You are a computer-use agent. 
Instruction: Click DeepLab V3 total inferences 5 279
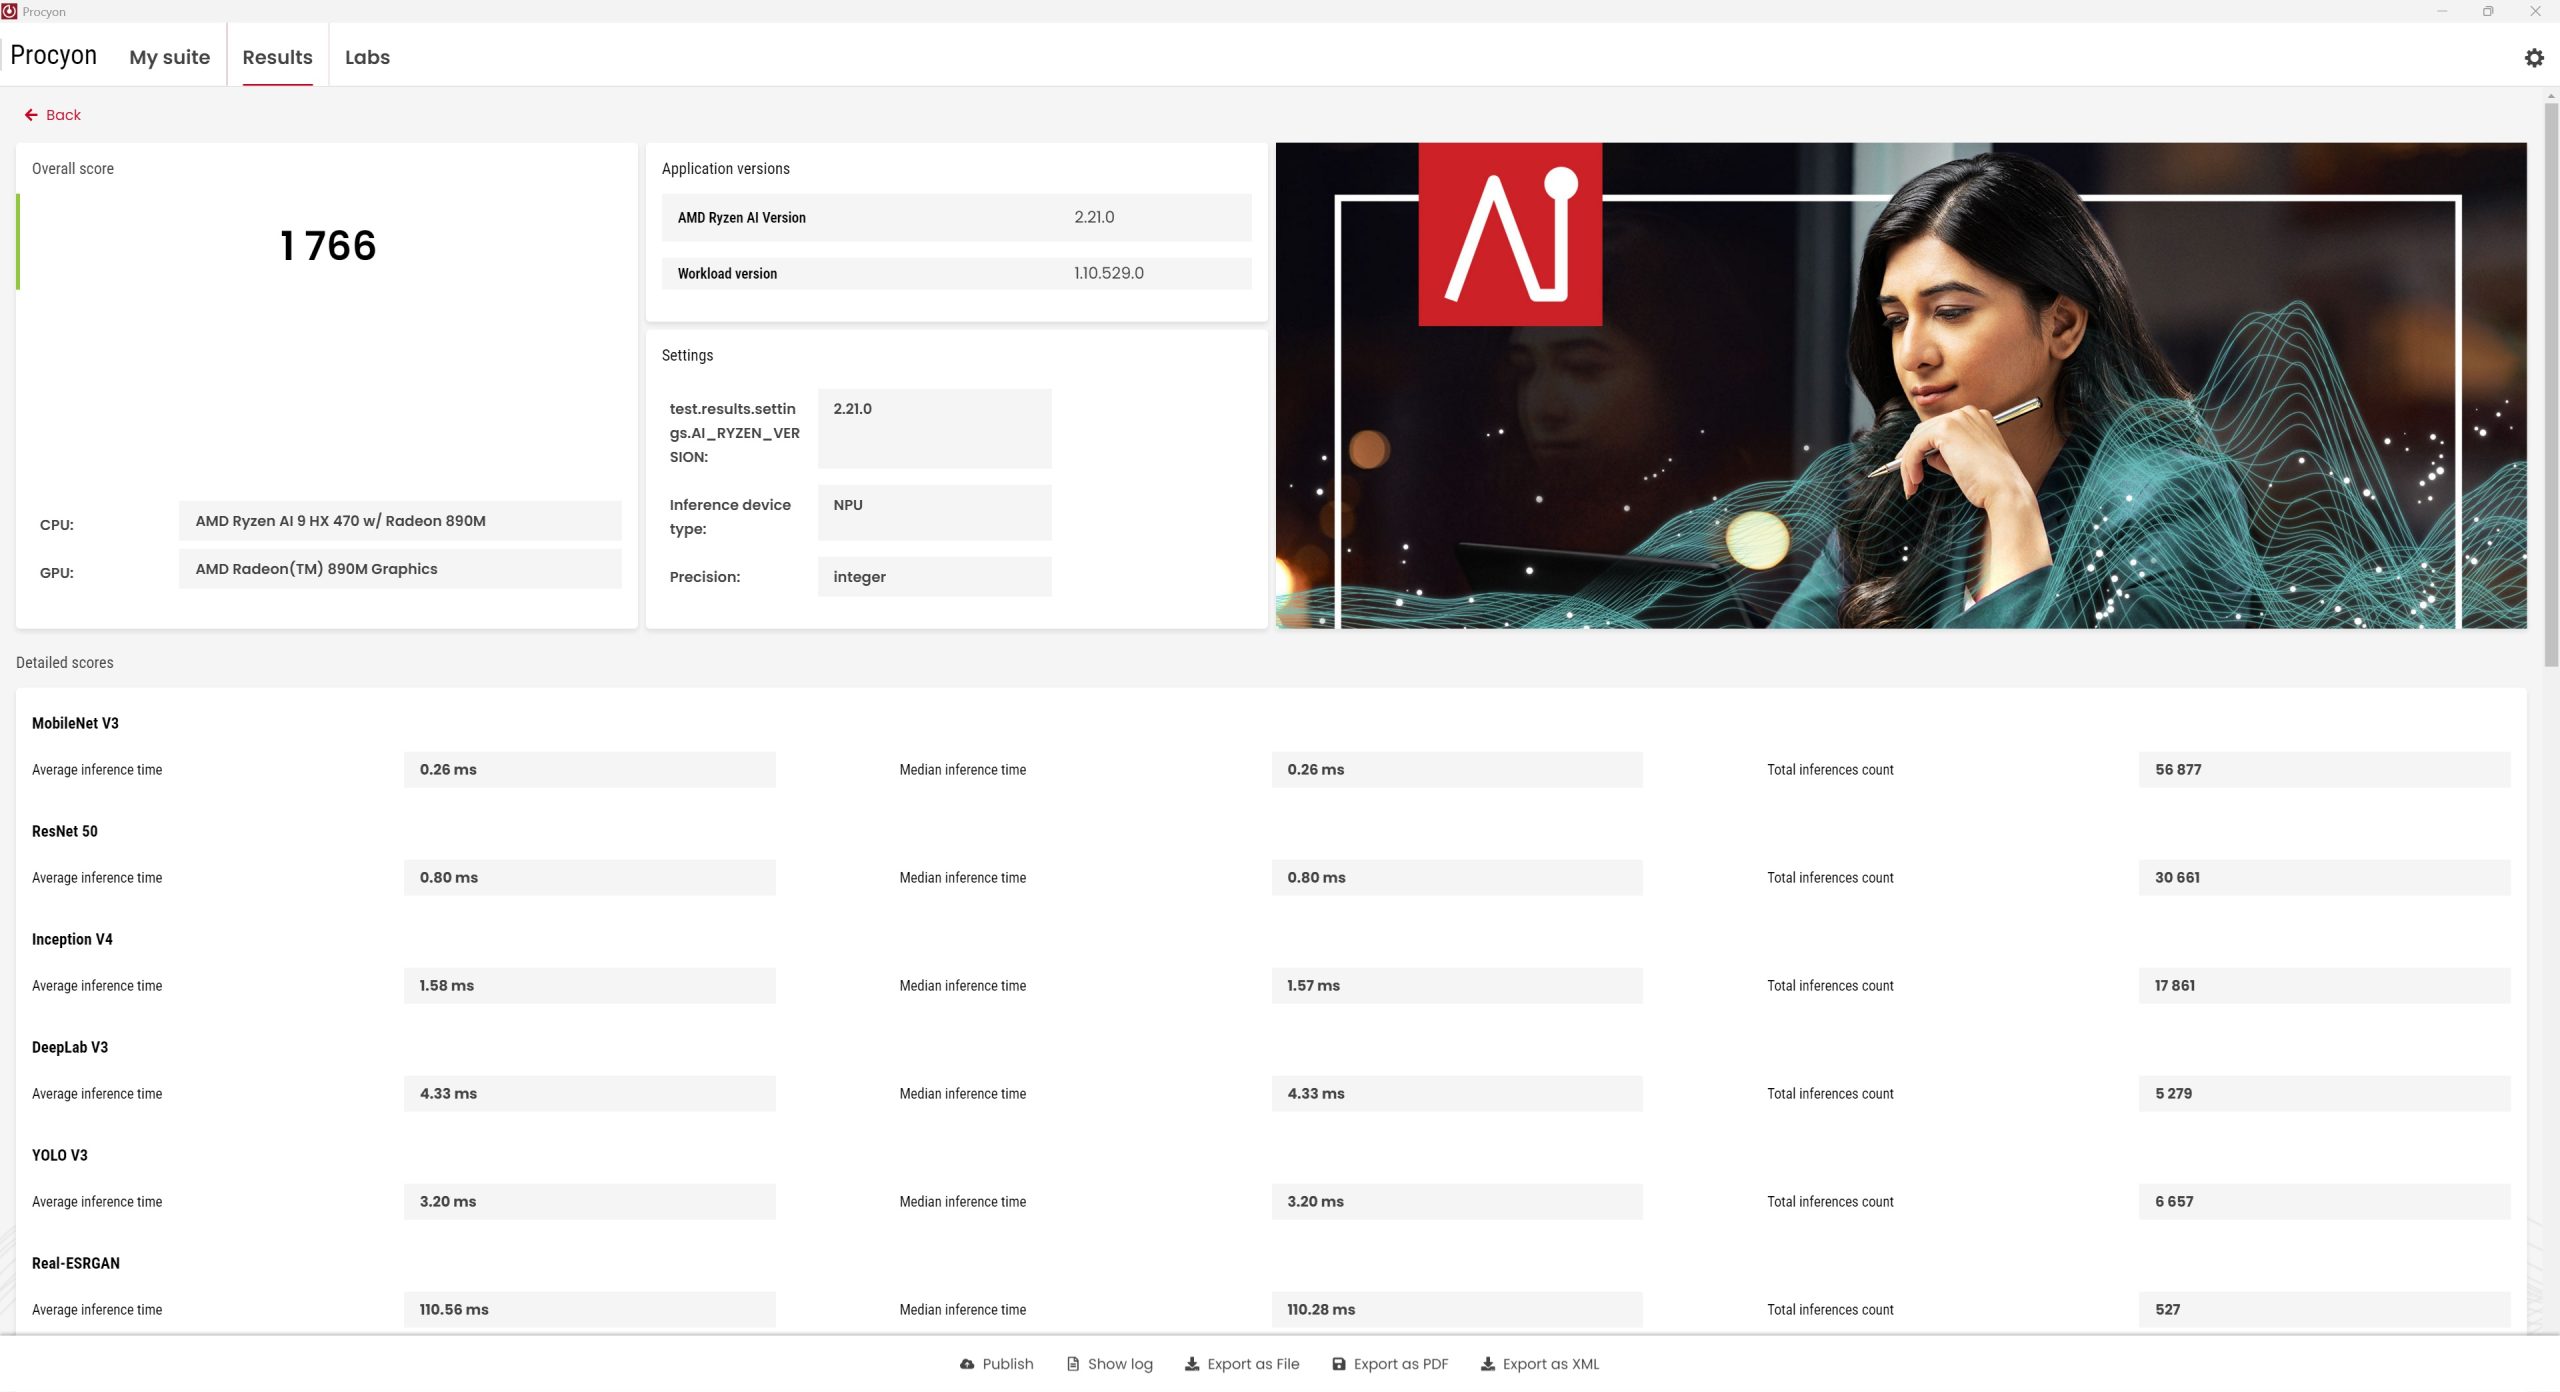(x=2324, y=1094)
